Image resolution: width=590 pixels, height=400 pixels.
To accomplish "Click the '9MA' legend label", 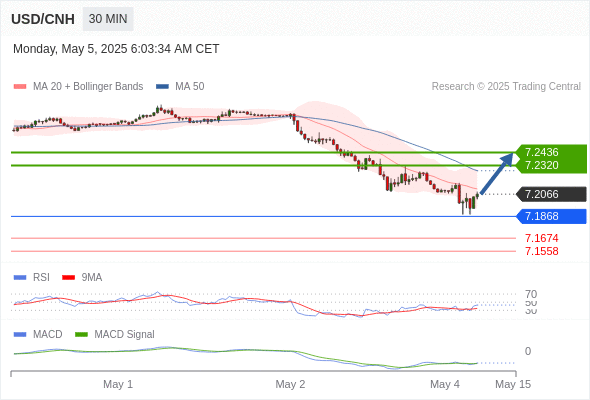I will [92, 278].
